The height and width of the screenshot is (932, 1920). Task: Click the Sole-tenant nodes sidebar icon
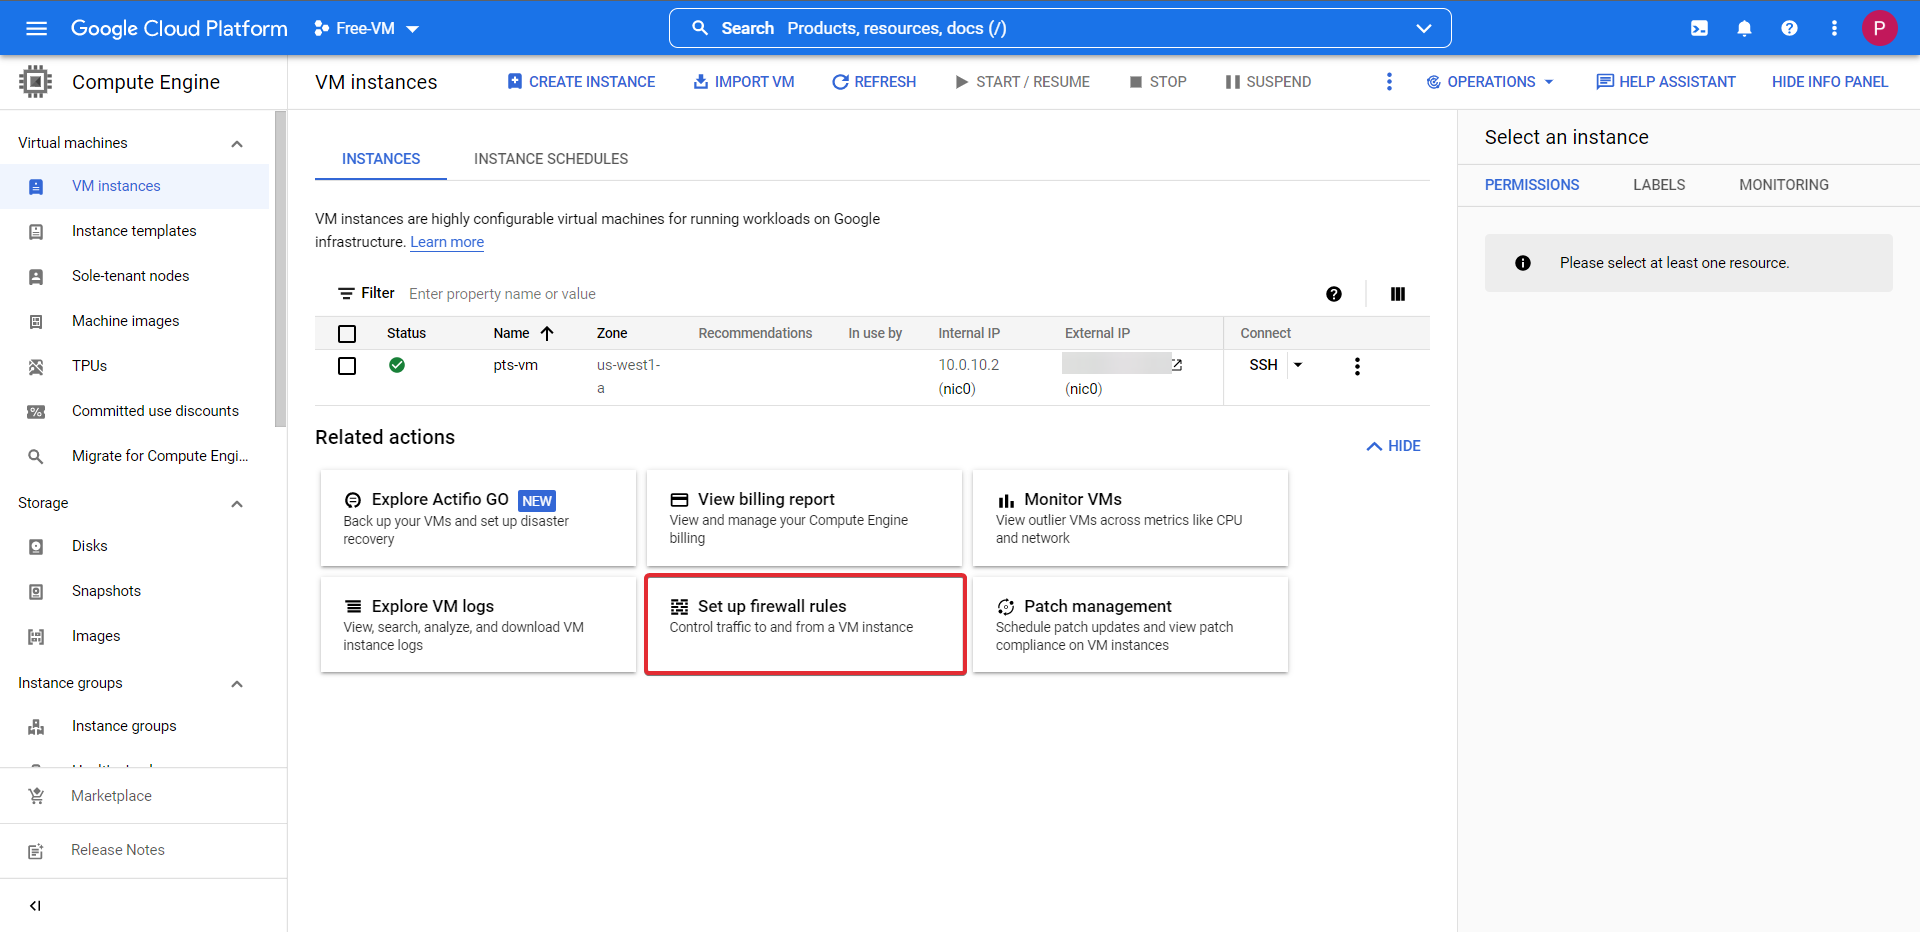(36, 276)
